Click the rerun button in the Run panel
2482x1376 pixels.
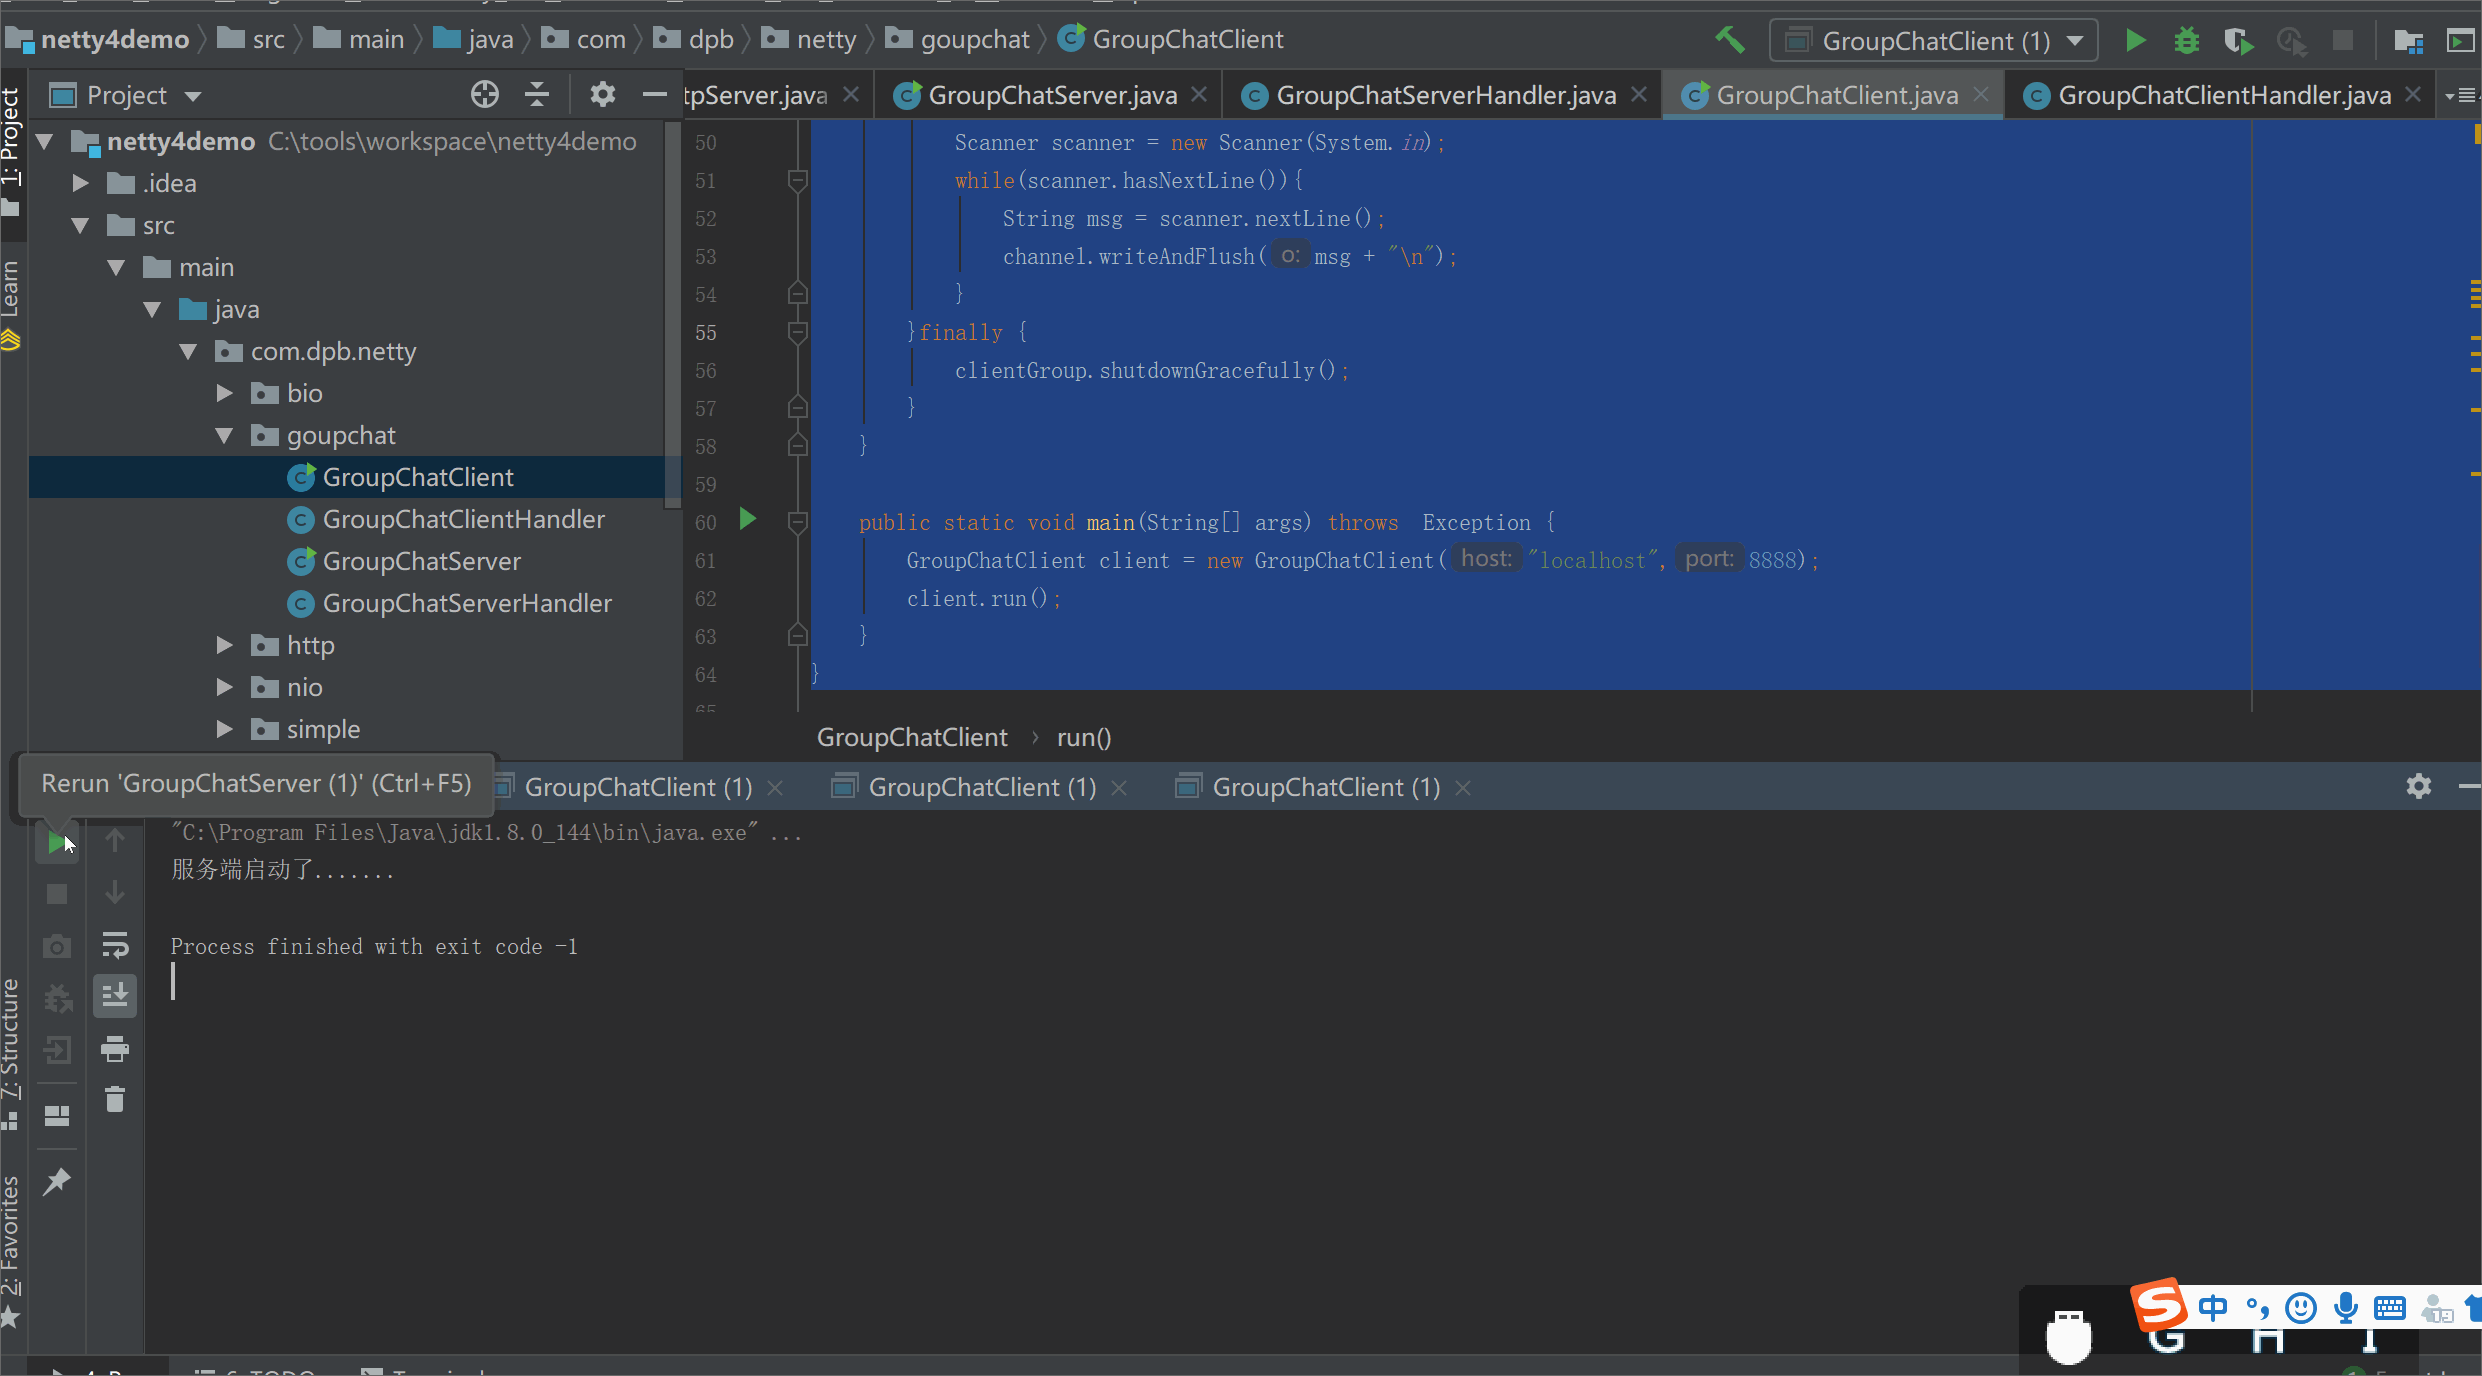[x=57, y=843]
